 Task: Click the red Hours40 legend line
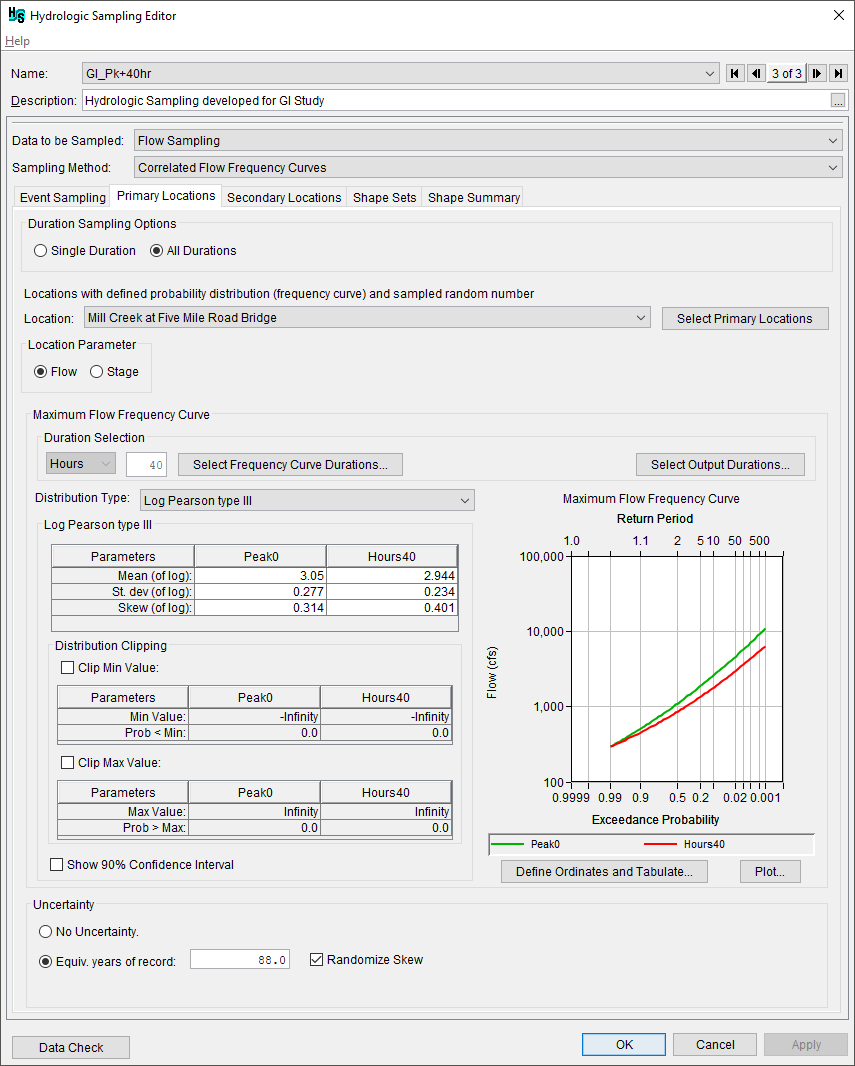pos(662,844)
